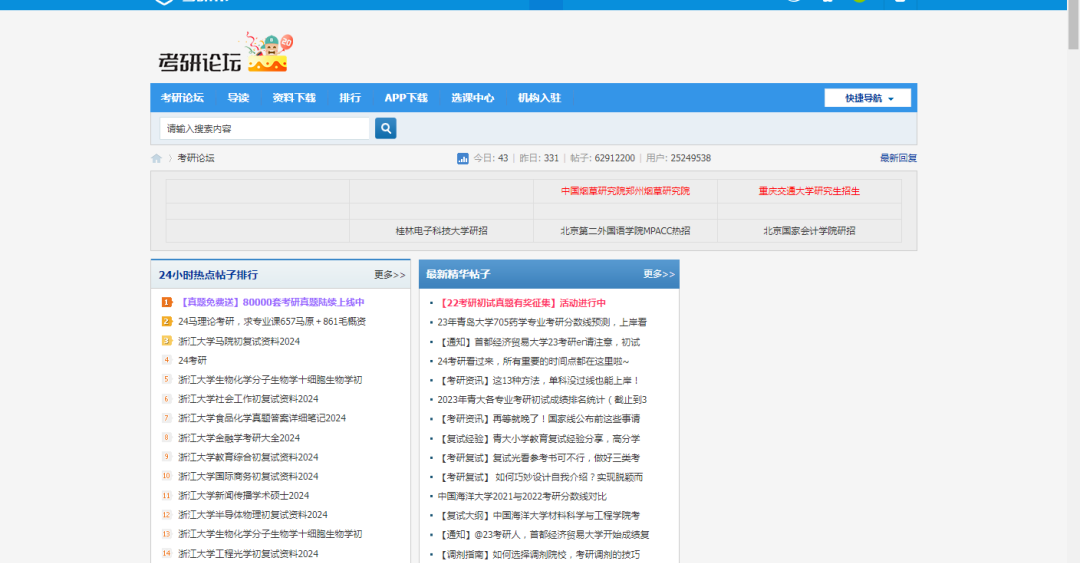Viewport: 1080px width, 563px height.
Task: Open post 浙江大学社会工作初复试资料2024
Action: tap(248, 399)
